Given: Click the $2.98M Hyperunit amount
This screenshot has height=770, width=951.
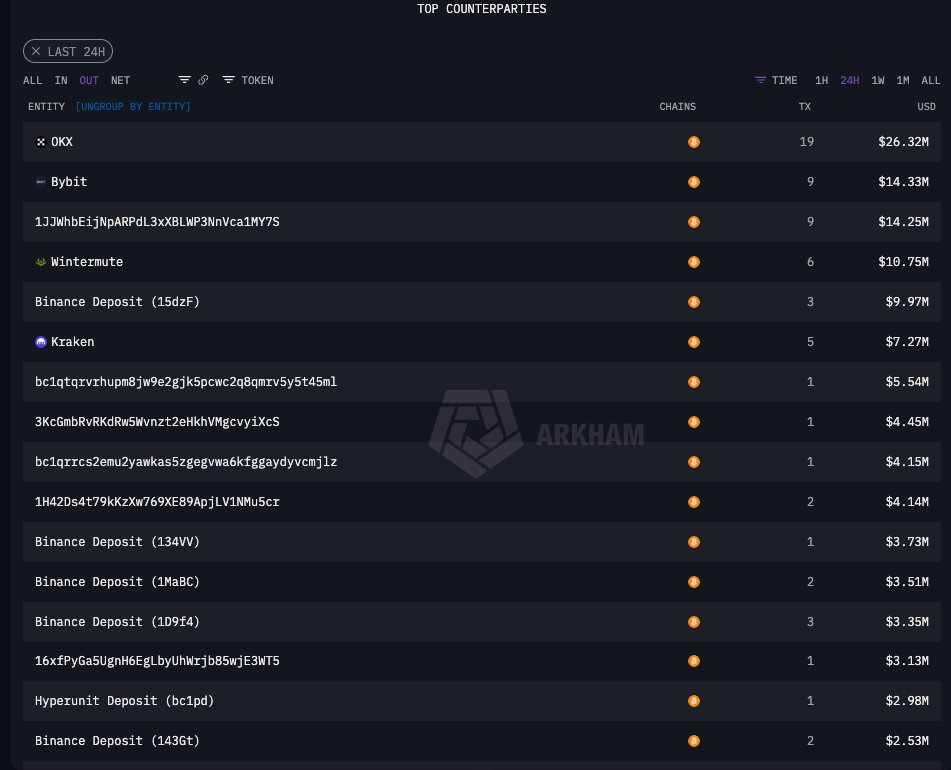Looking at the screenshot, I should pyautogui.click(x=907, y=701).
